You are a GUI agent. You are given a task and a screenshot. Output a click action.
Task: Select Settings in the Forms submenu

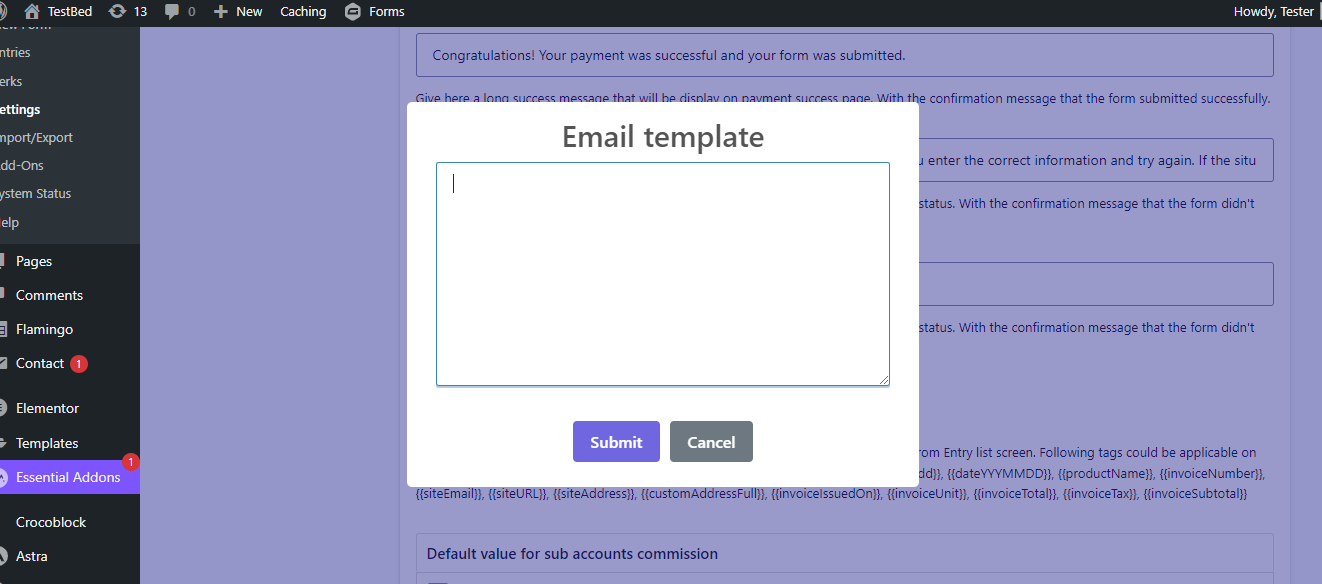click(x=20, y=110)
